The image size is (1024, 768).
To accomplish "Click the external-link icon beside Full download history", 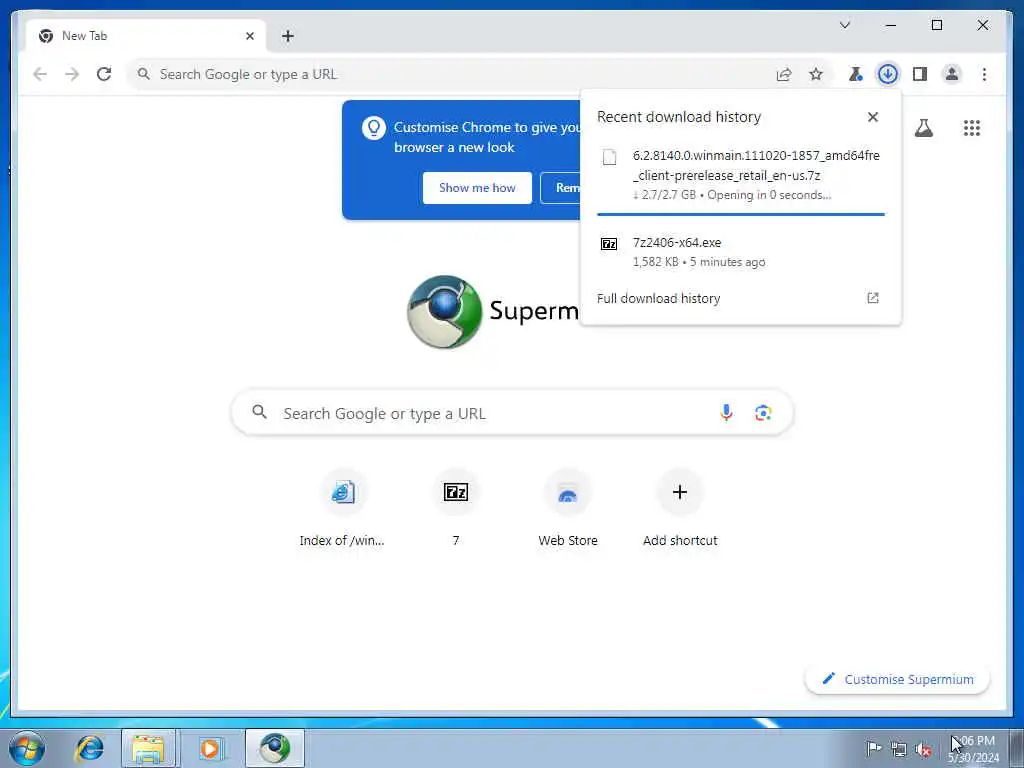I will [x=872, y=298].
